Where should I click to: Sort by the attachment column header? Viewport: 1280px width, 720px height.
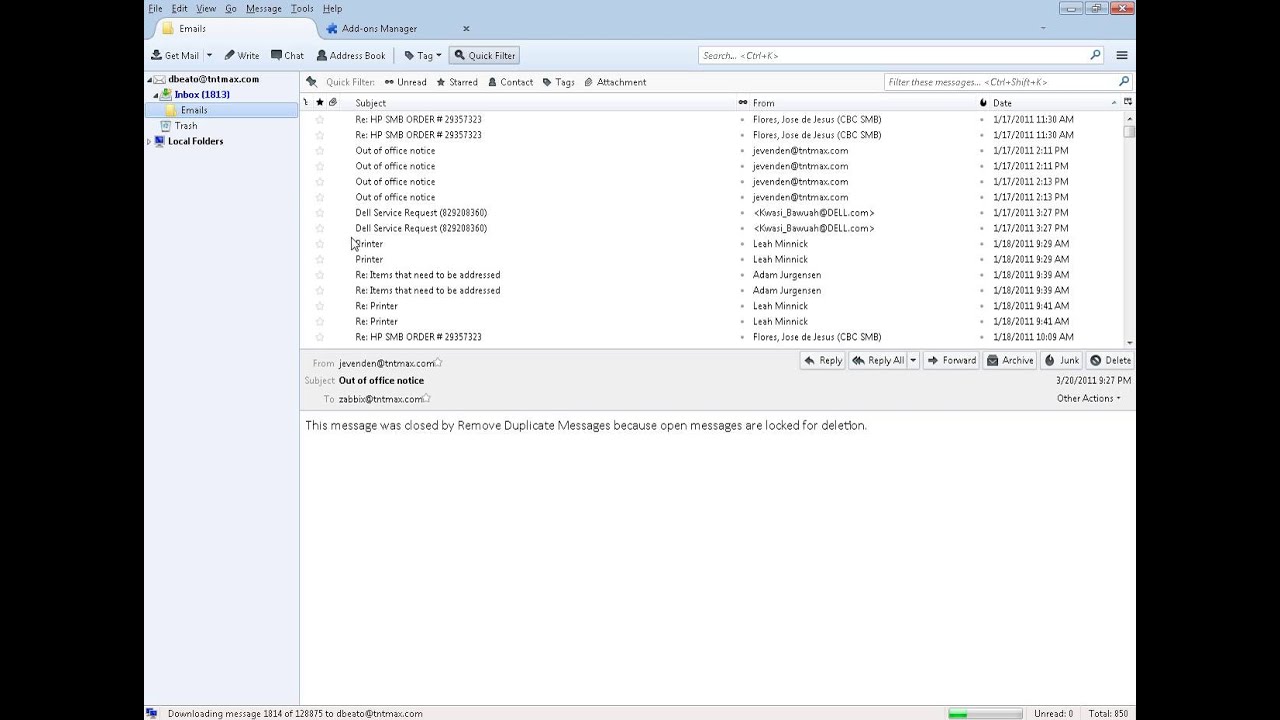333,103
